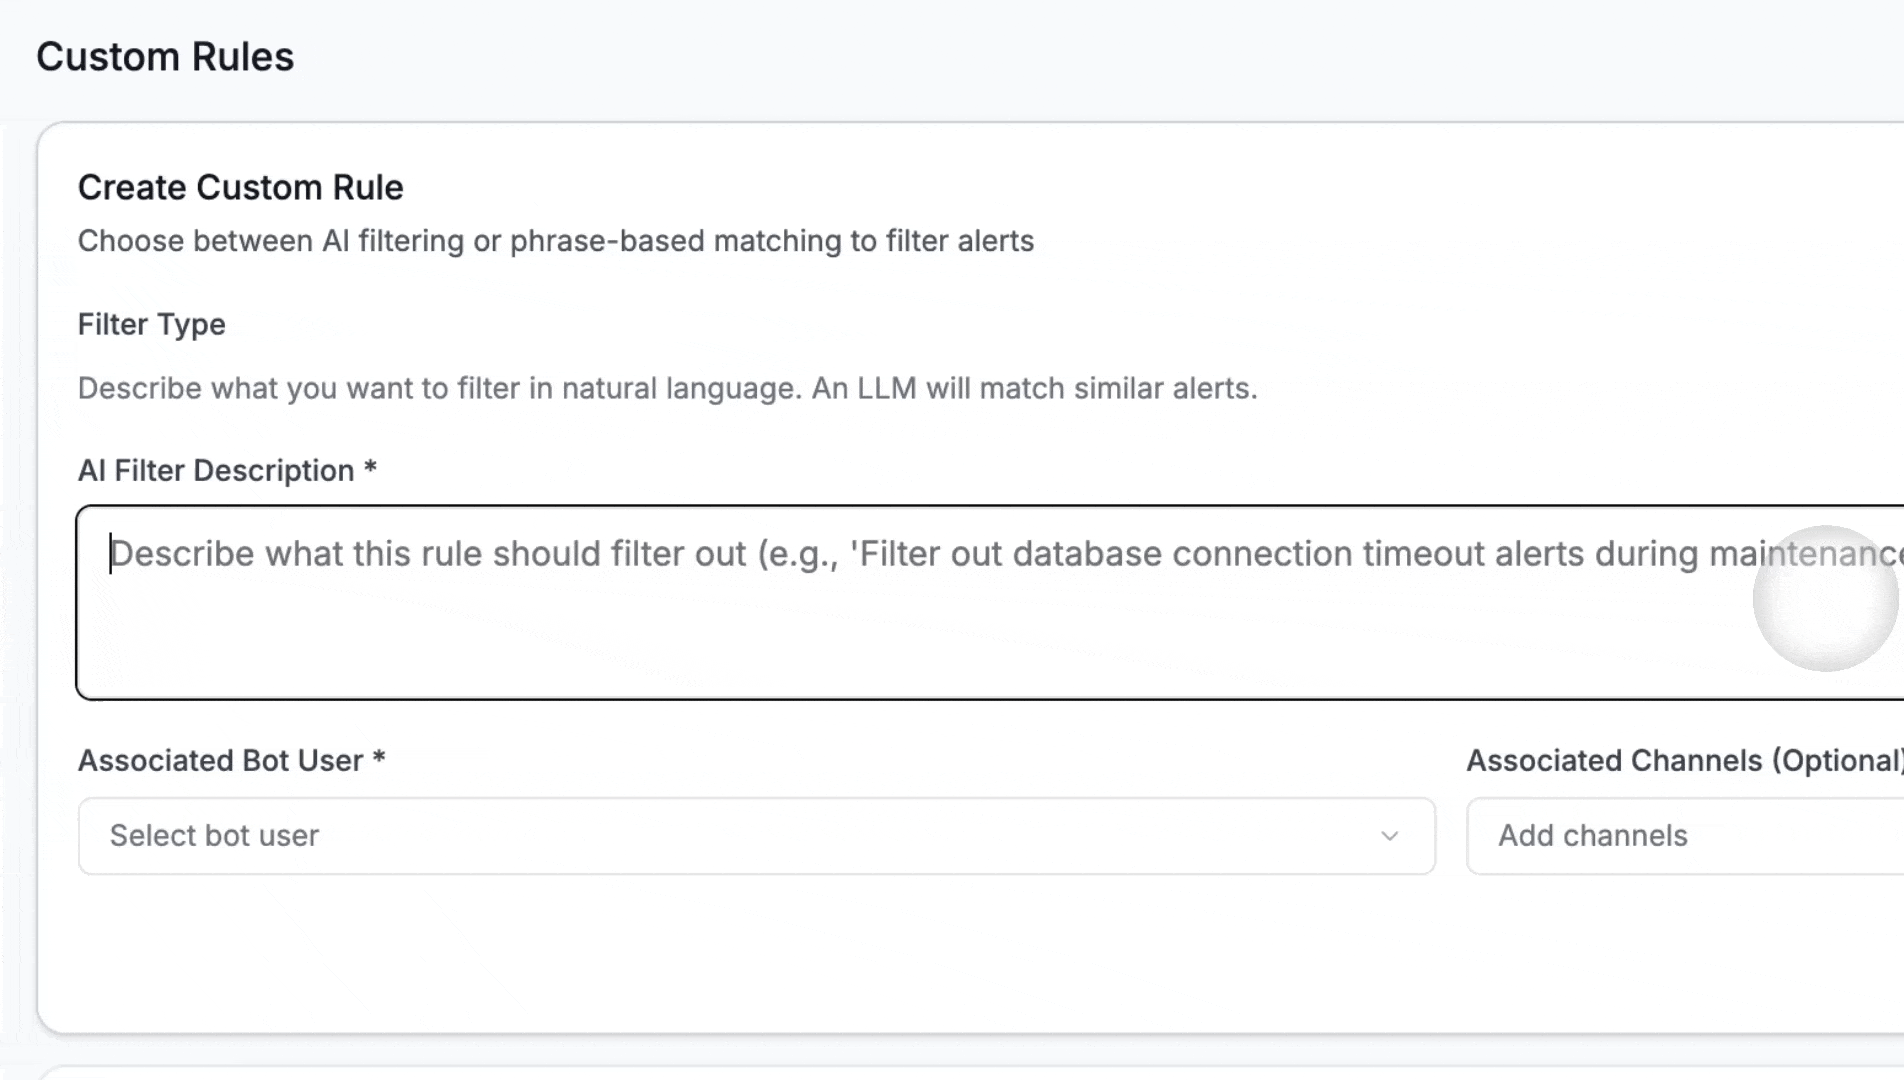Click the AI Filter Description label
The height and width of the screenshot is (1080, 1904).
(215, 470)
